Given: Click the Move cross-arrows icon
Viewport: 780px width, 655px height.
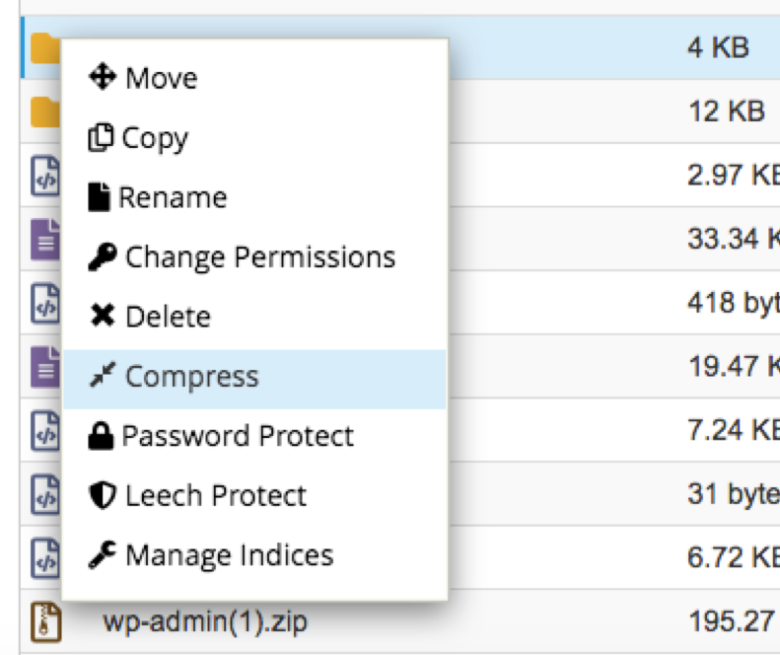Looking at the screenshot, I should [102, 77].
